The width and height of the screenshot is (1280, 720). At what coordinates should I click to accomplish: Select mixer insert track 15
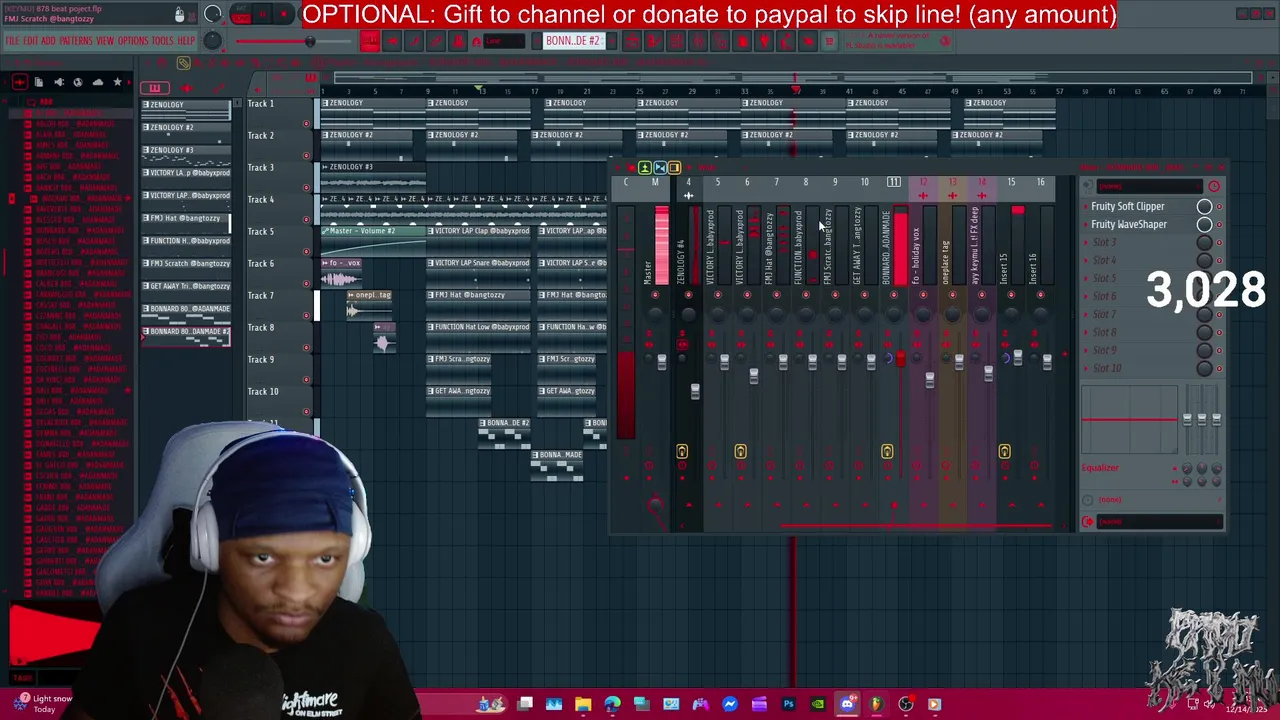[1011, 182]
